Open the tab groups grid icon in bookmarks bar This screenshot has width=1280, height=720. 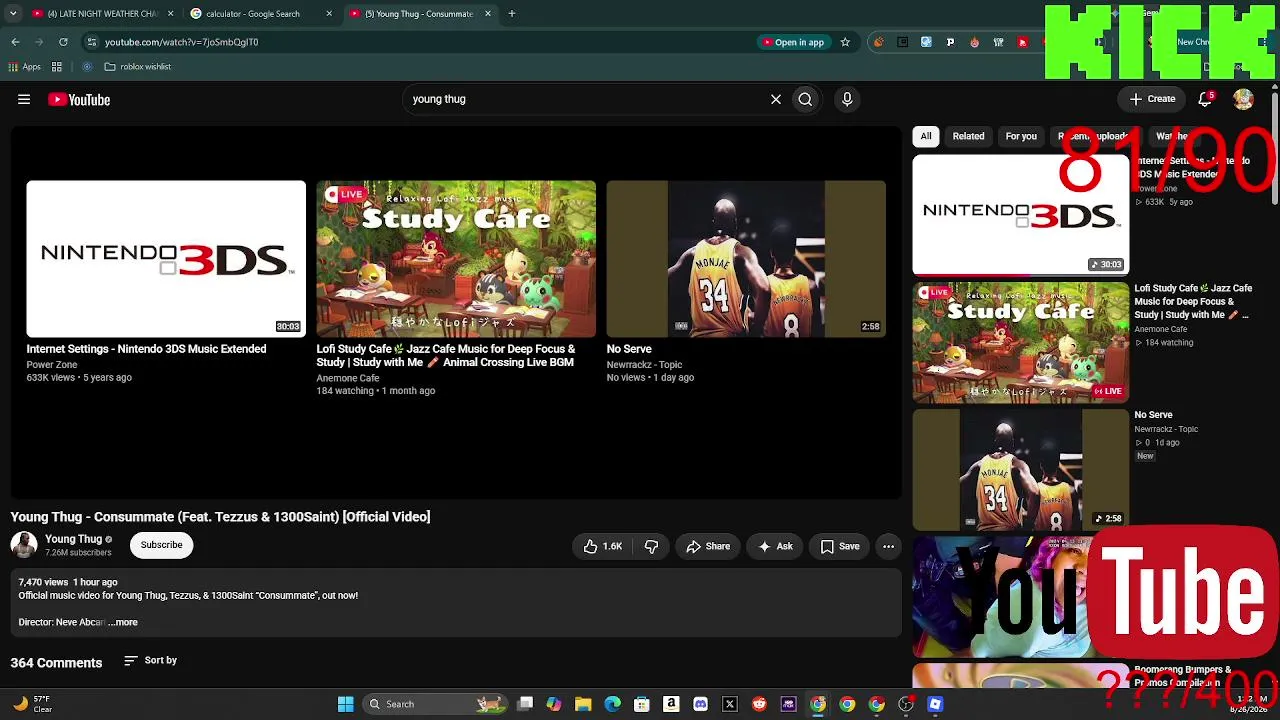57,67
